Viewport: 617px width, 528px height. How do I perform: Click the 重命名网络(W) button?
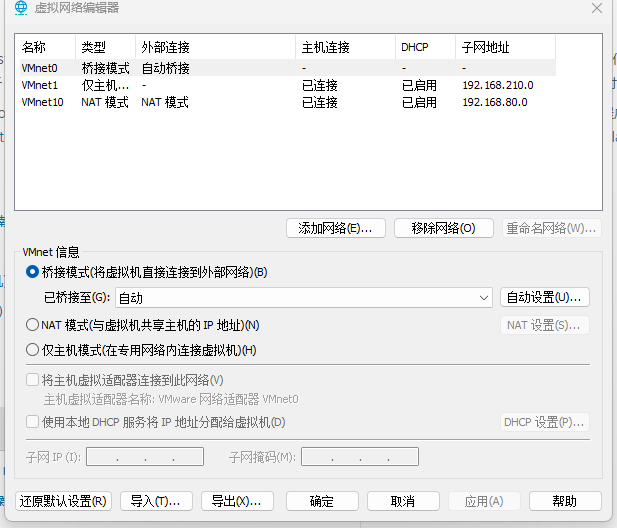[551, 228]
